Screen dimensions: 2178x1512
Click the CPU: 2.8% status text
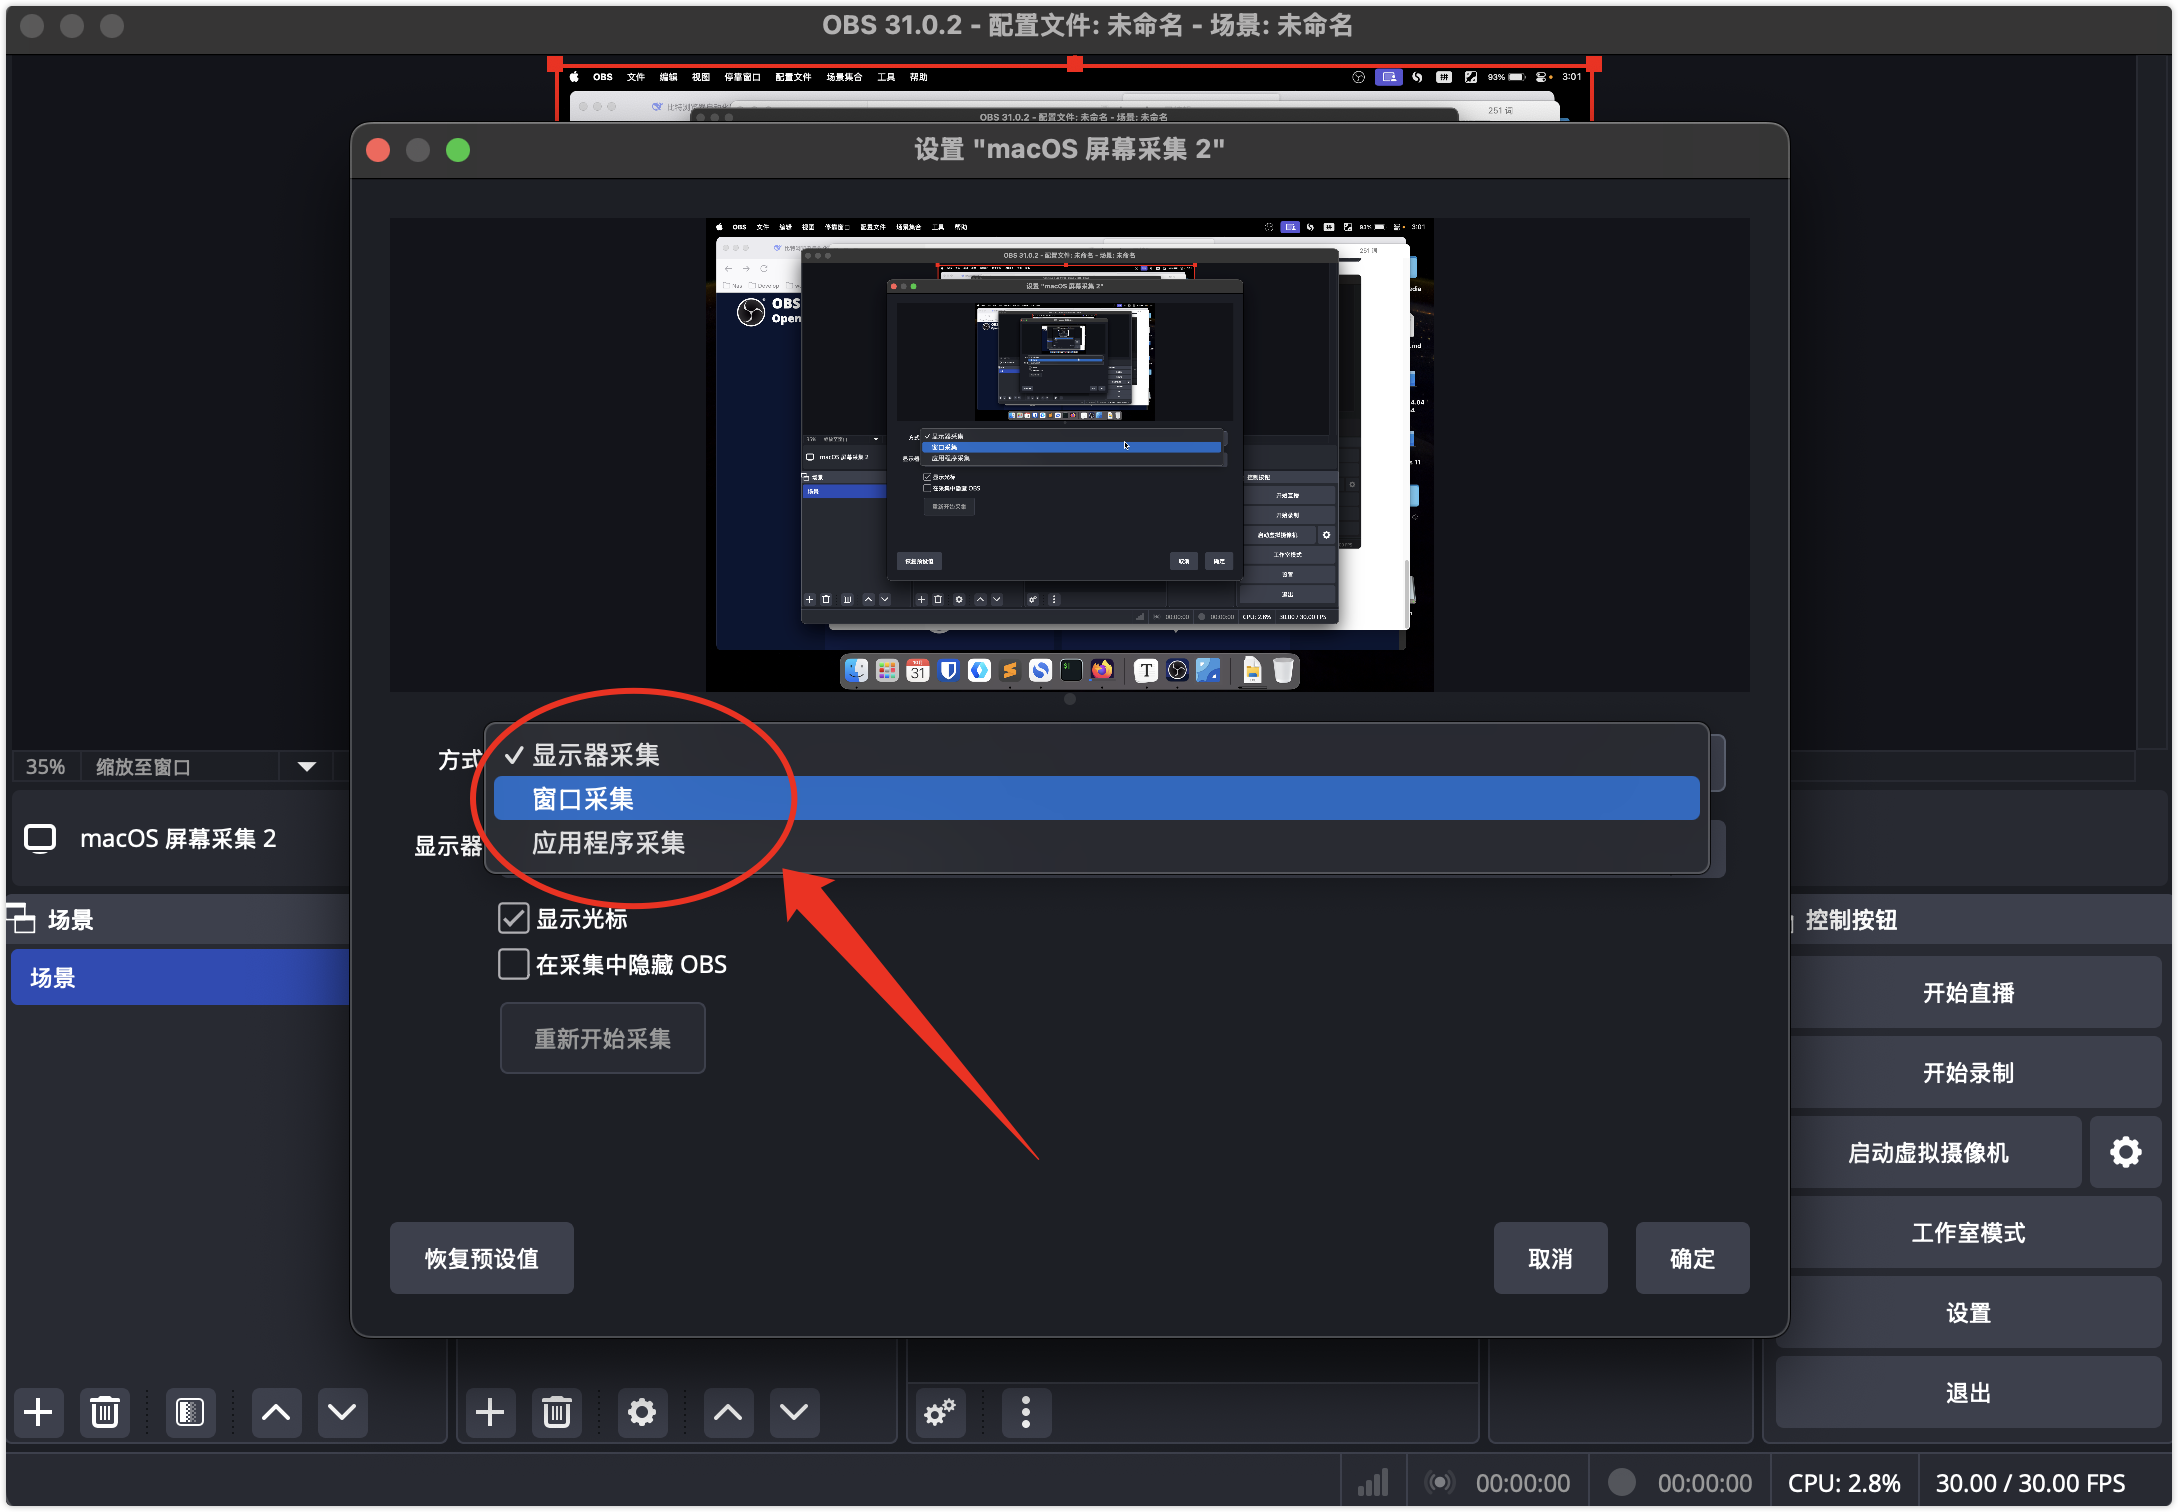(x=1844, y=1482)
